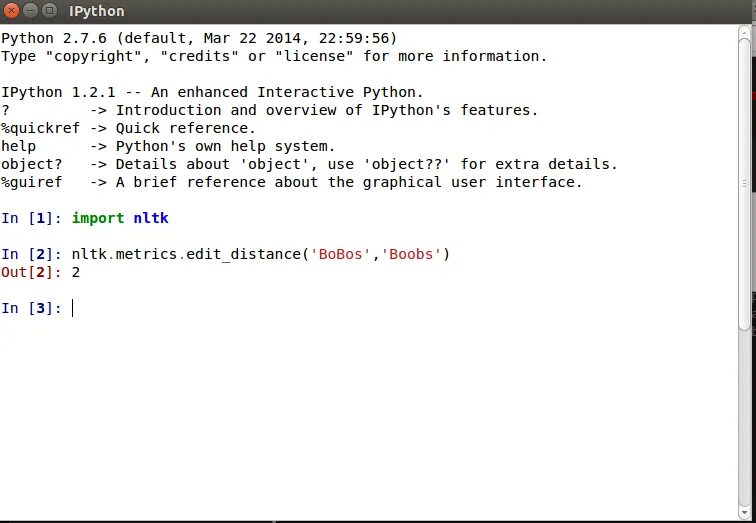756x523 pixels.
Task: Click the In [2] prompt label
Action: pos(31,254)
